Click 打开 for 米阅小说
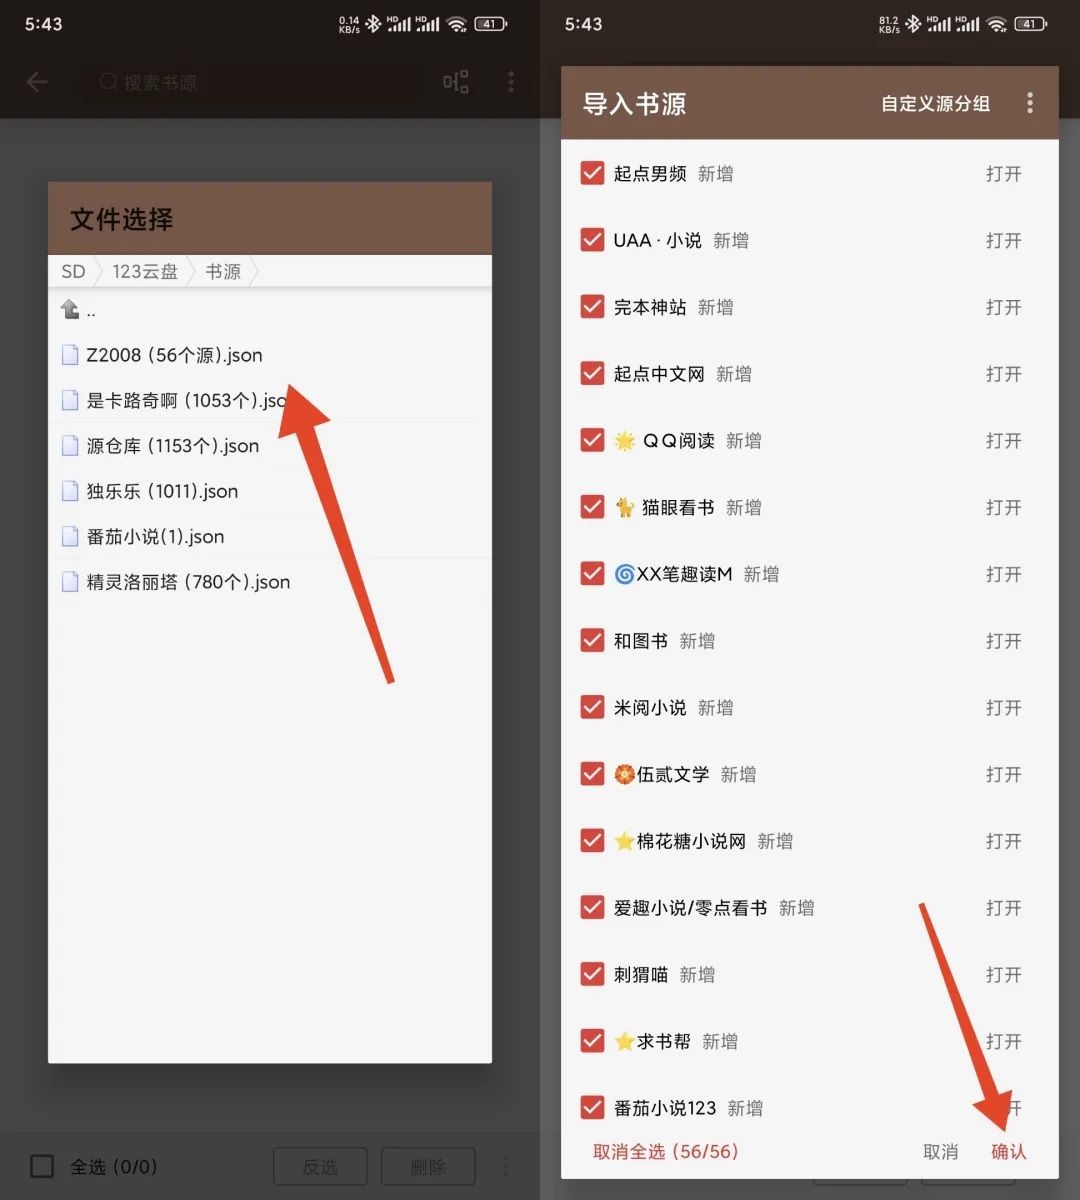Screen dimensions: 1080x1200 click(x=1003, y=708)
